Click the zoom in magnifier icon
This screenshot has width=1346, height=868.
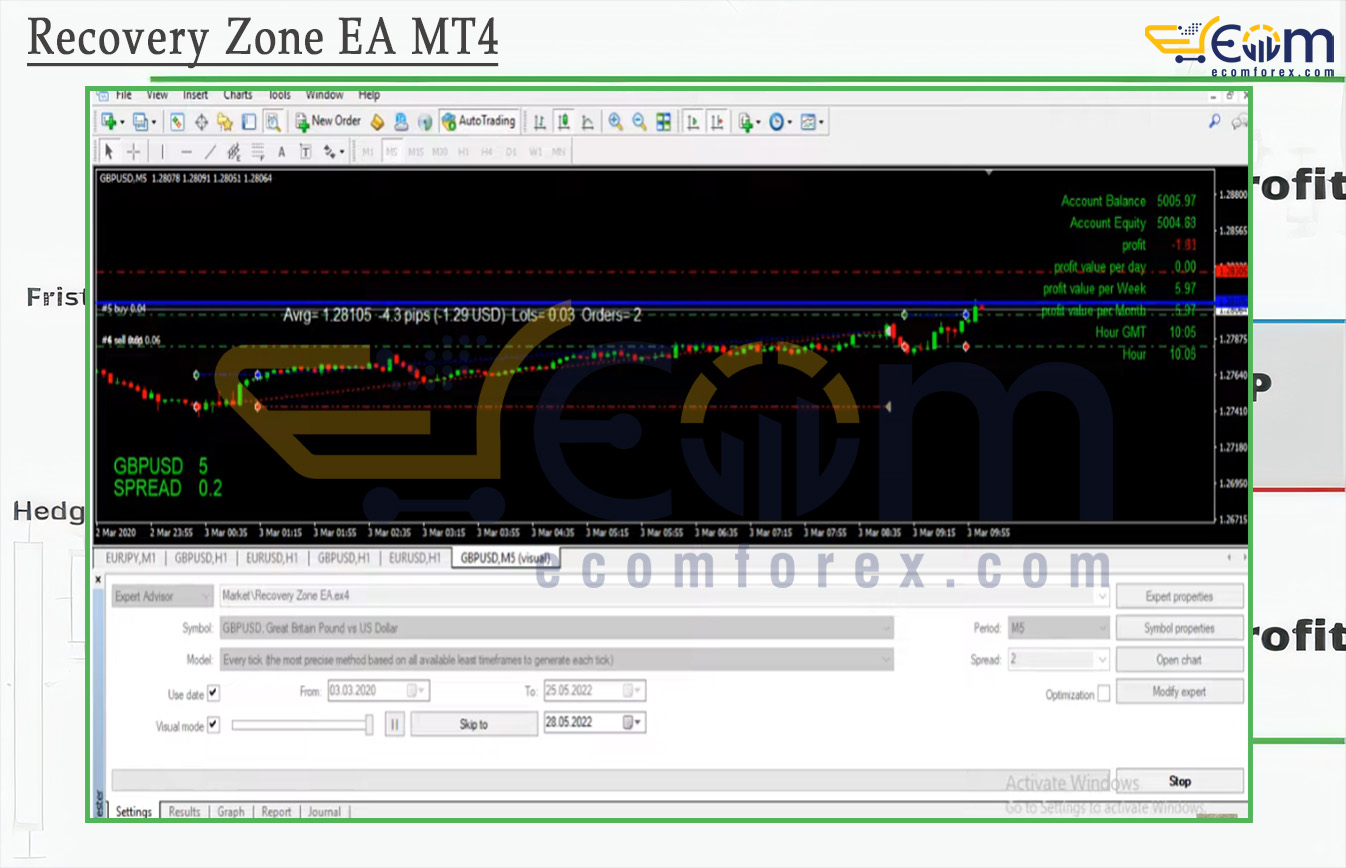point(616,121)
